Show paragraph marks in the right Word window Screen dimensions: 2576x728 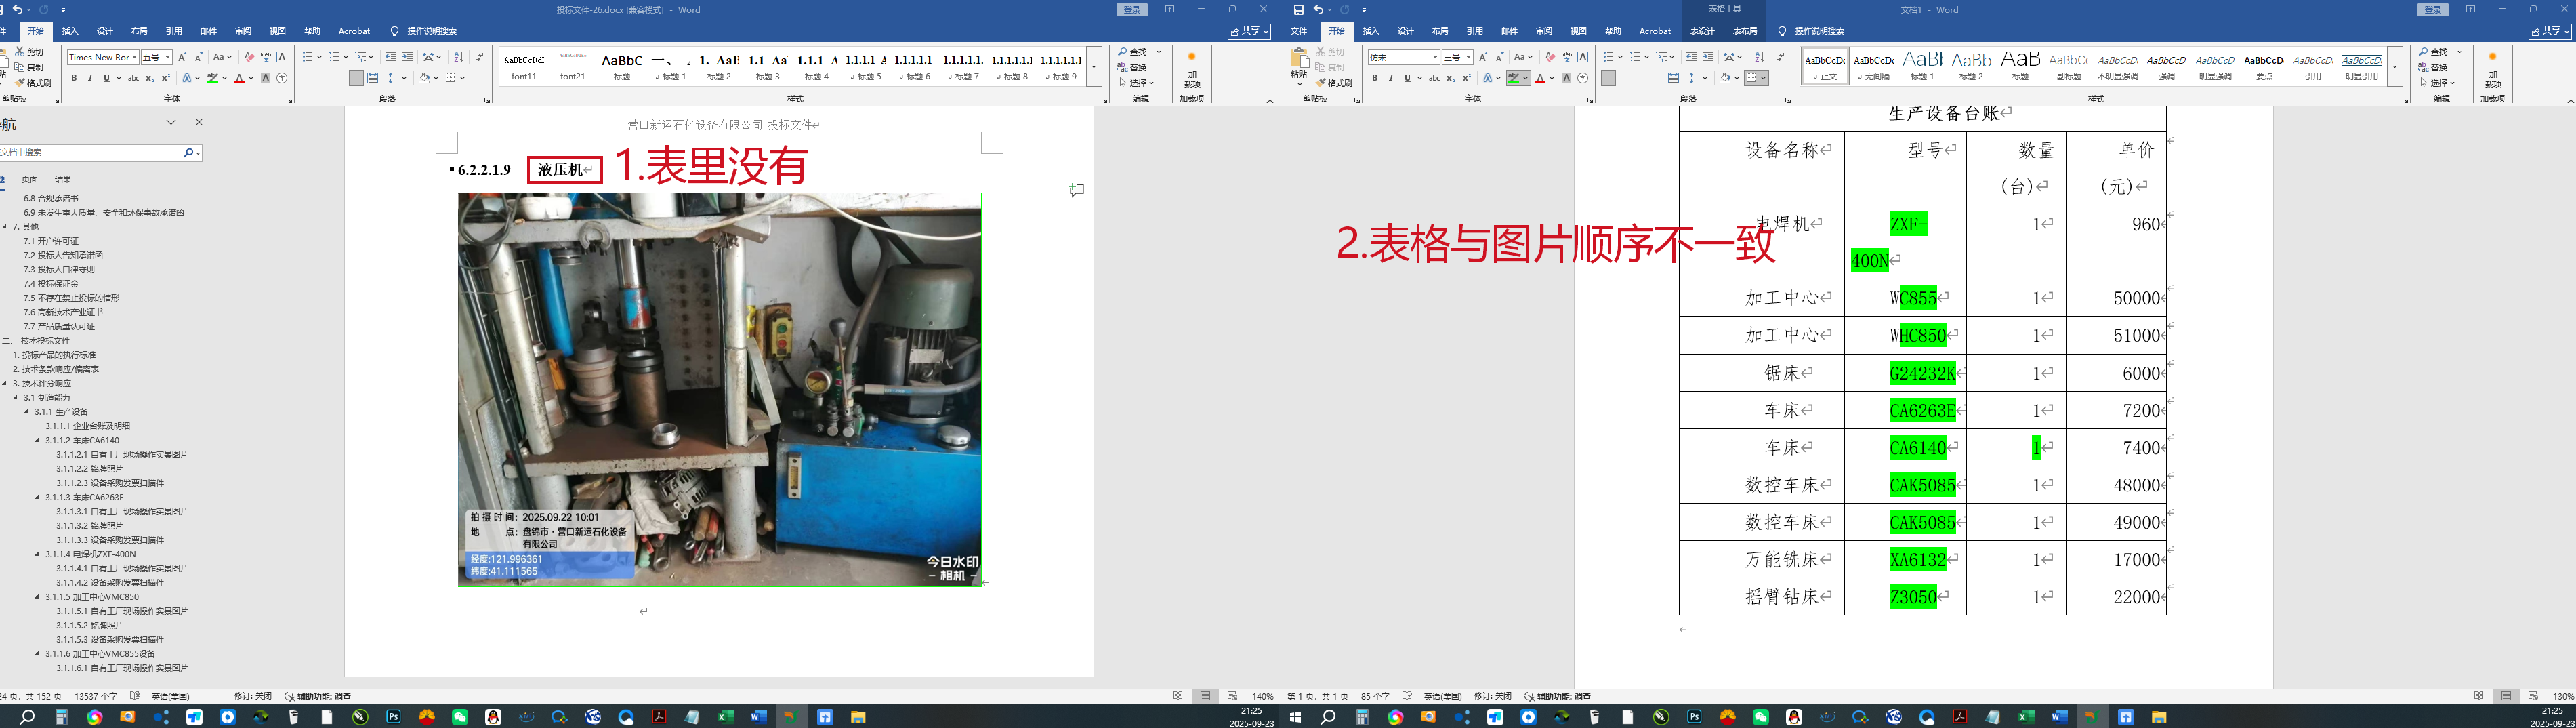[1781, 57]
